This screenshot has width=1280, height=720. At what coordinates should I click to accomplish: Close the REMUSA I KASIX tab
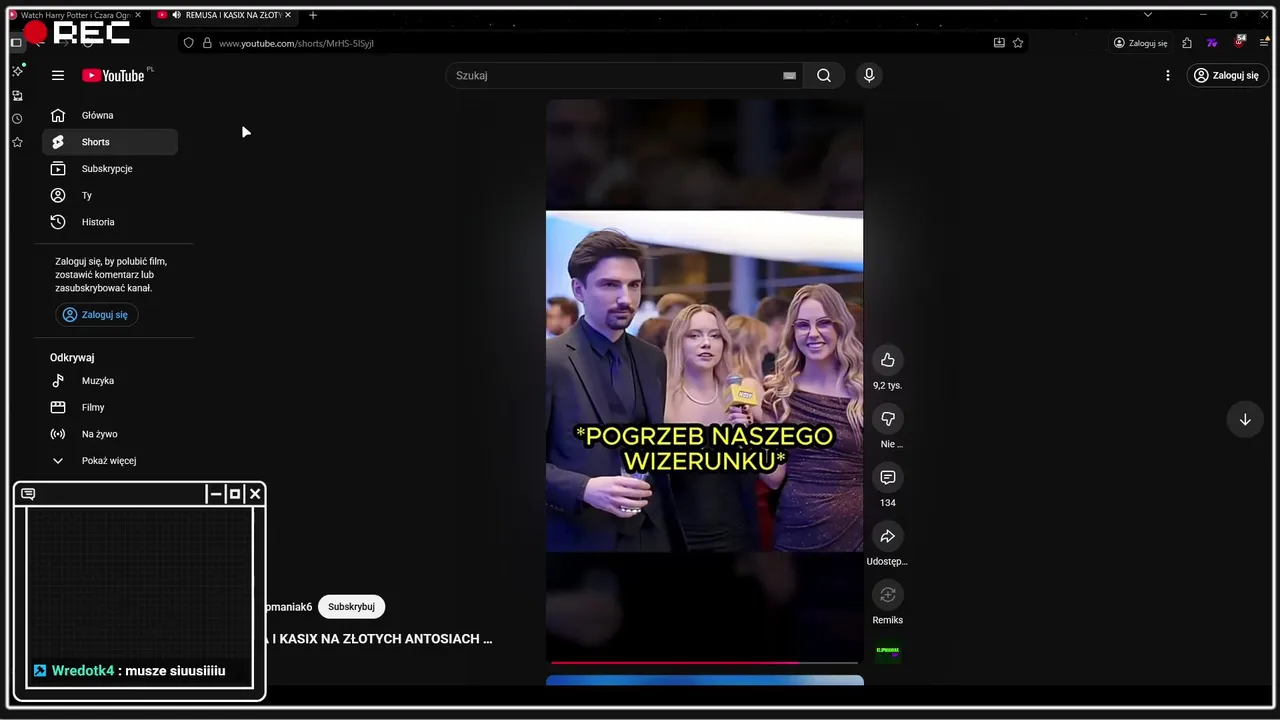click(287, 15)
